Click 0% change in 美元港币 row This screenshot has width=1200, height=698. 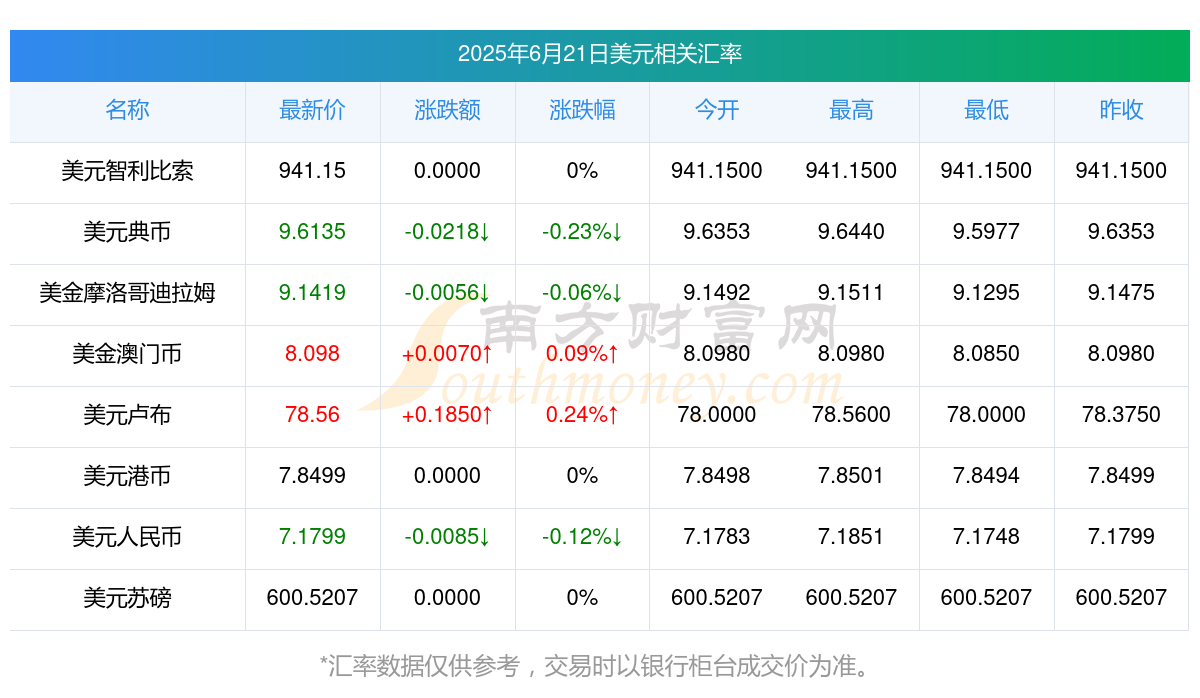pos(582,476)
